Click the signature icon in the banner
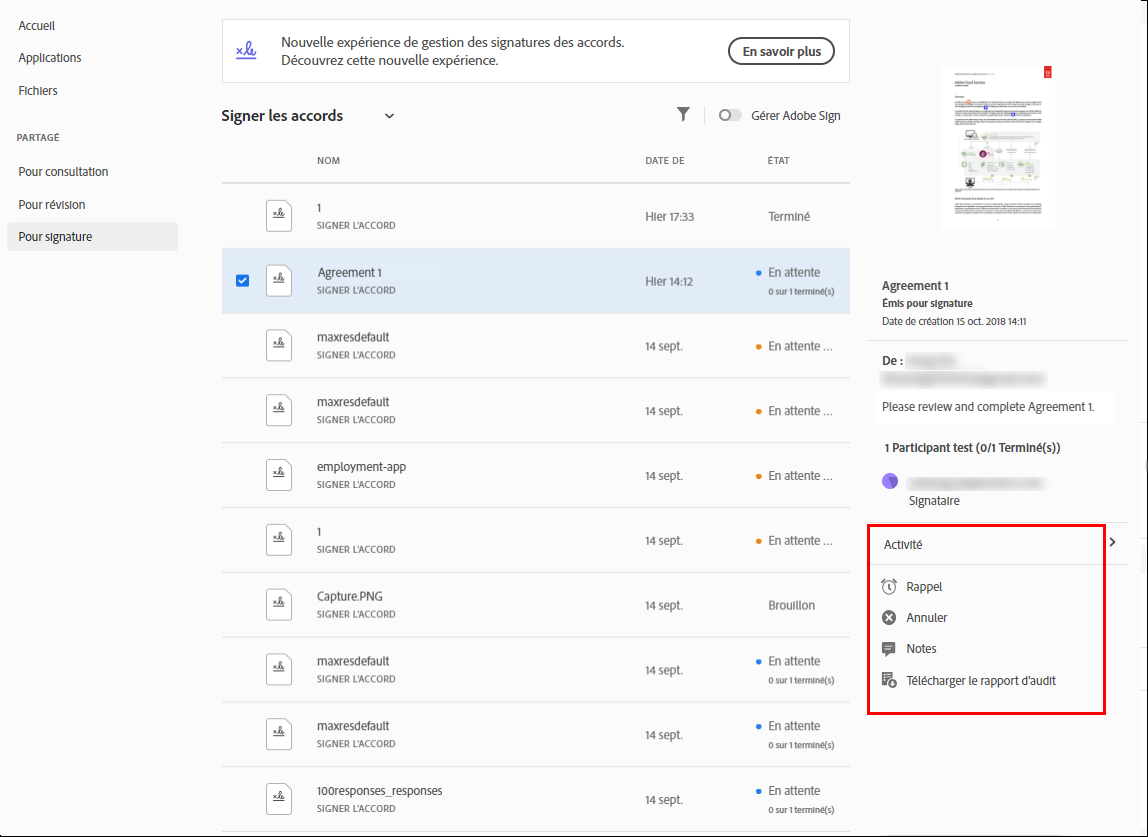1148x837 pixels. (x=246, y=51)
